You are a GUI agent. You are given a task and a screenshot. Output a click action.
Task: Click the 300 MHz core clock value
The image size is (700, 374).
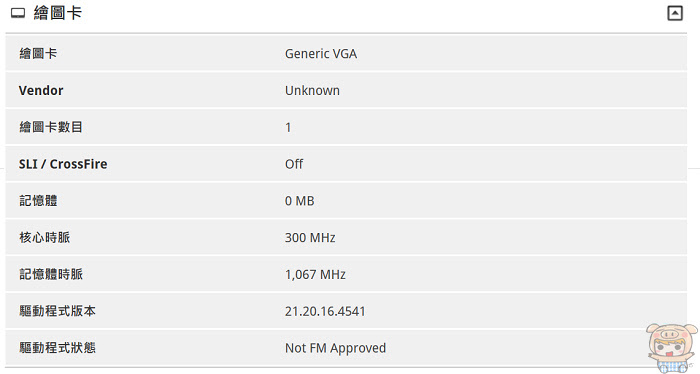point(310,238)
